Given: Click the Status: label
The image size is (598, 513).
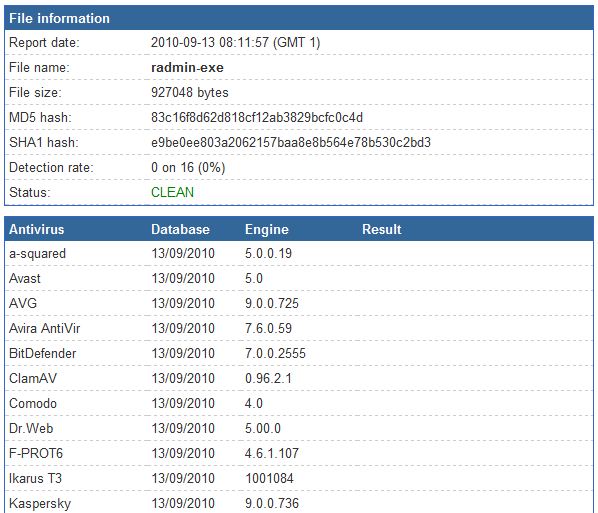Looking at the screenshot, I should click(30, 192).
